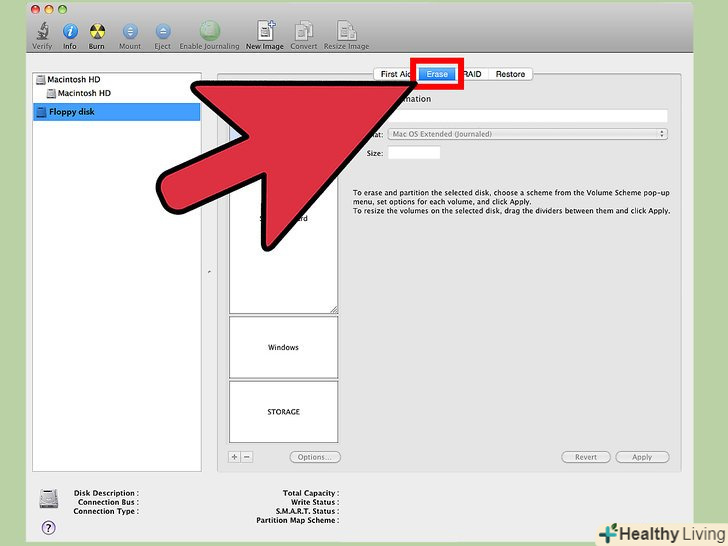Click the Options... button
Screen dimensions: 728x546
[315, 457]
